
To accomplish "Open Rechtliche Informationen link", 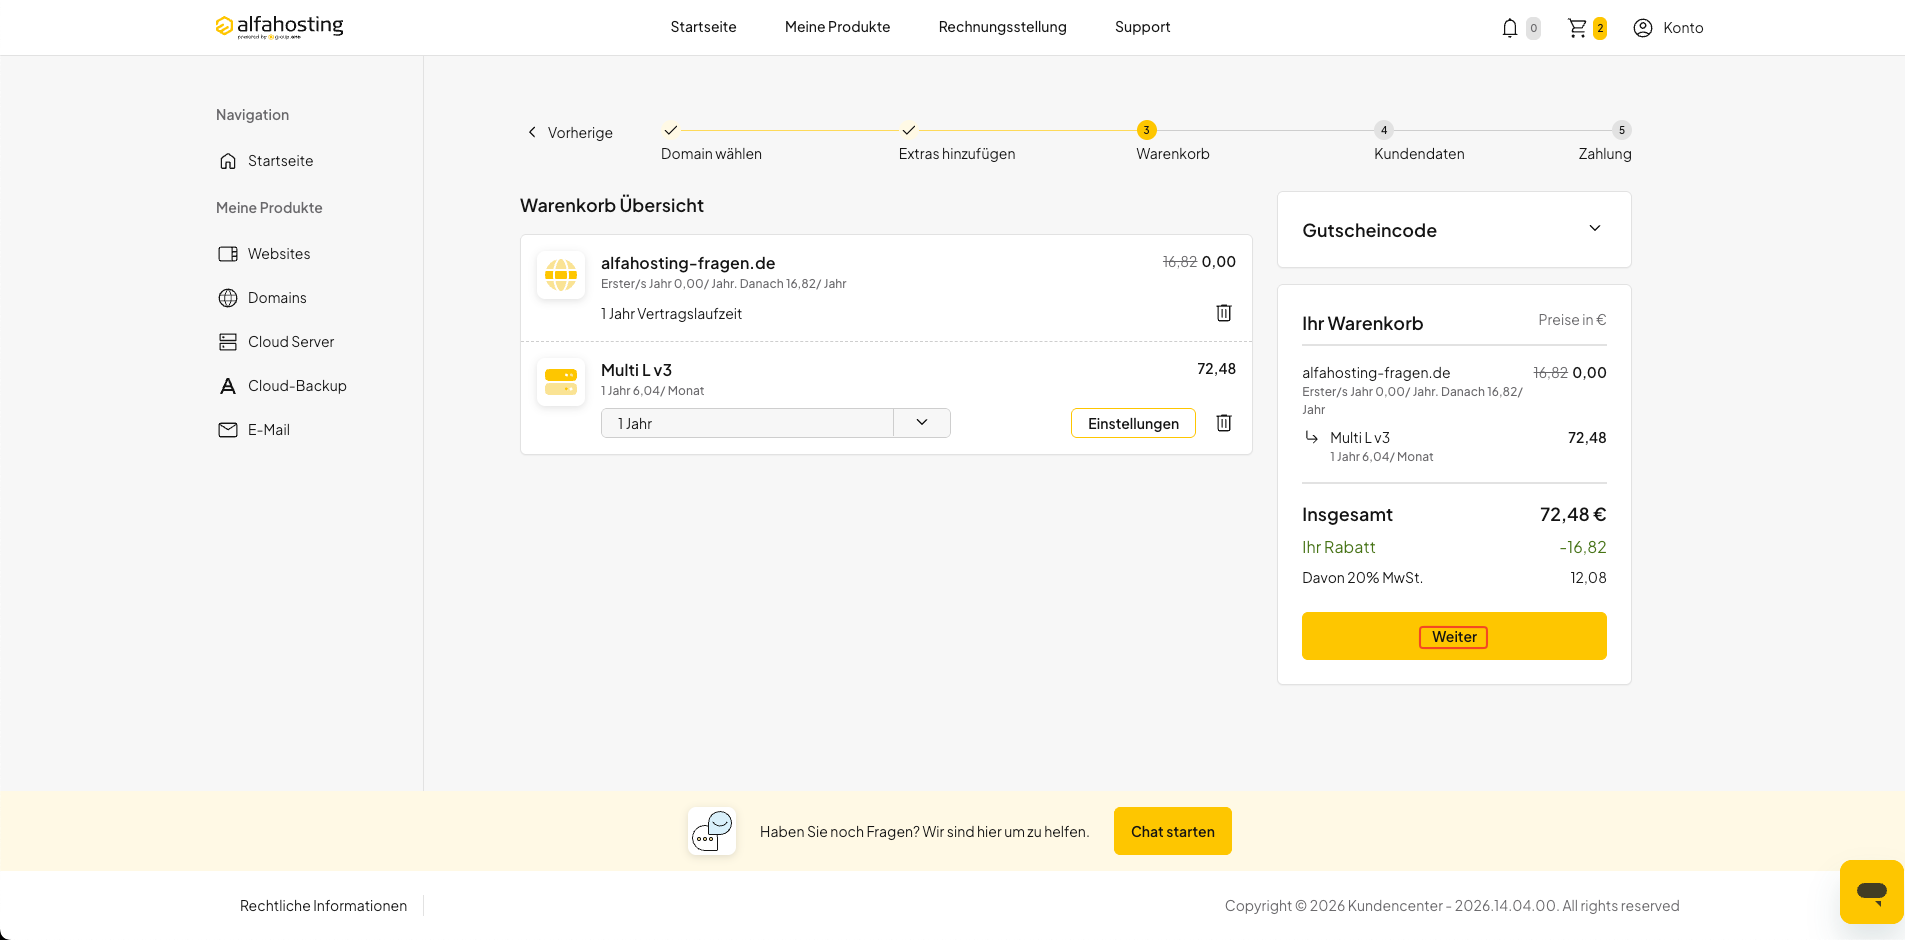I will pyautogui.click(x=323, y=906).
